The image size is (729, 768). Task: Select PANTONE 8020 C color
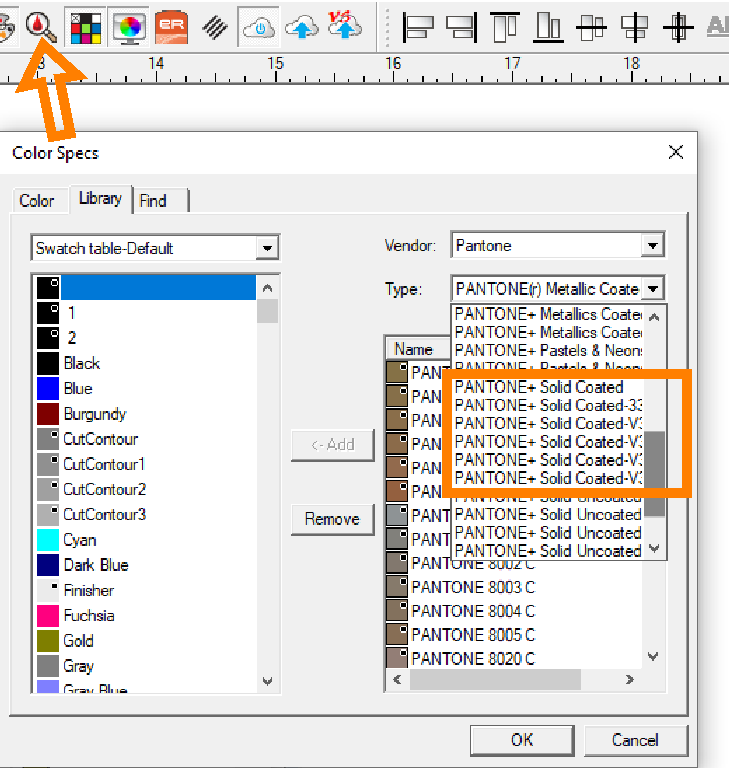tap(514, 658)
